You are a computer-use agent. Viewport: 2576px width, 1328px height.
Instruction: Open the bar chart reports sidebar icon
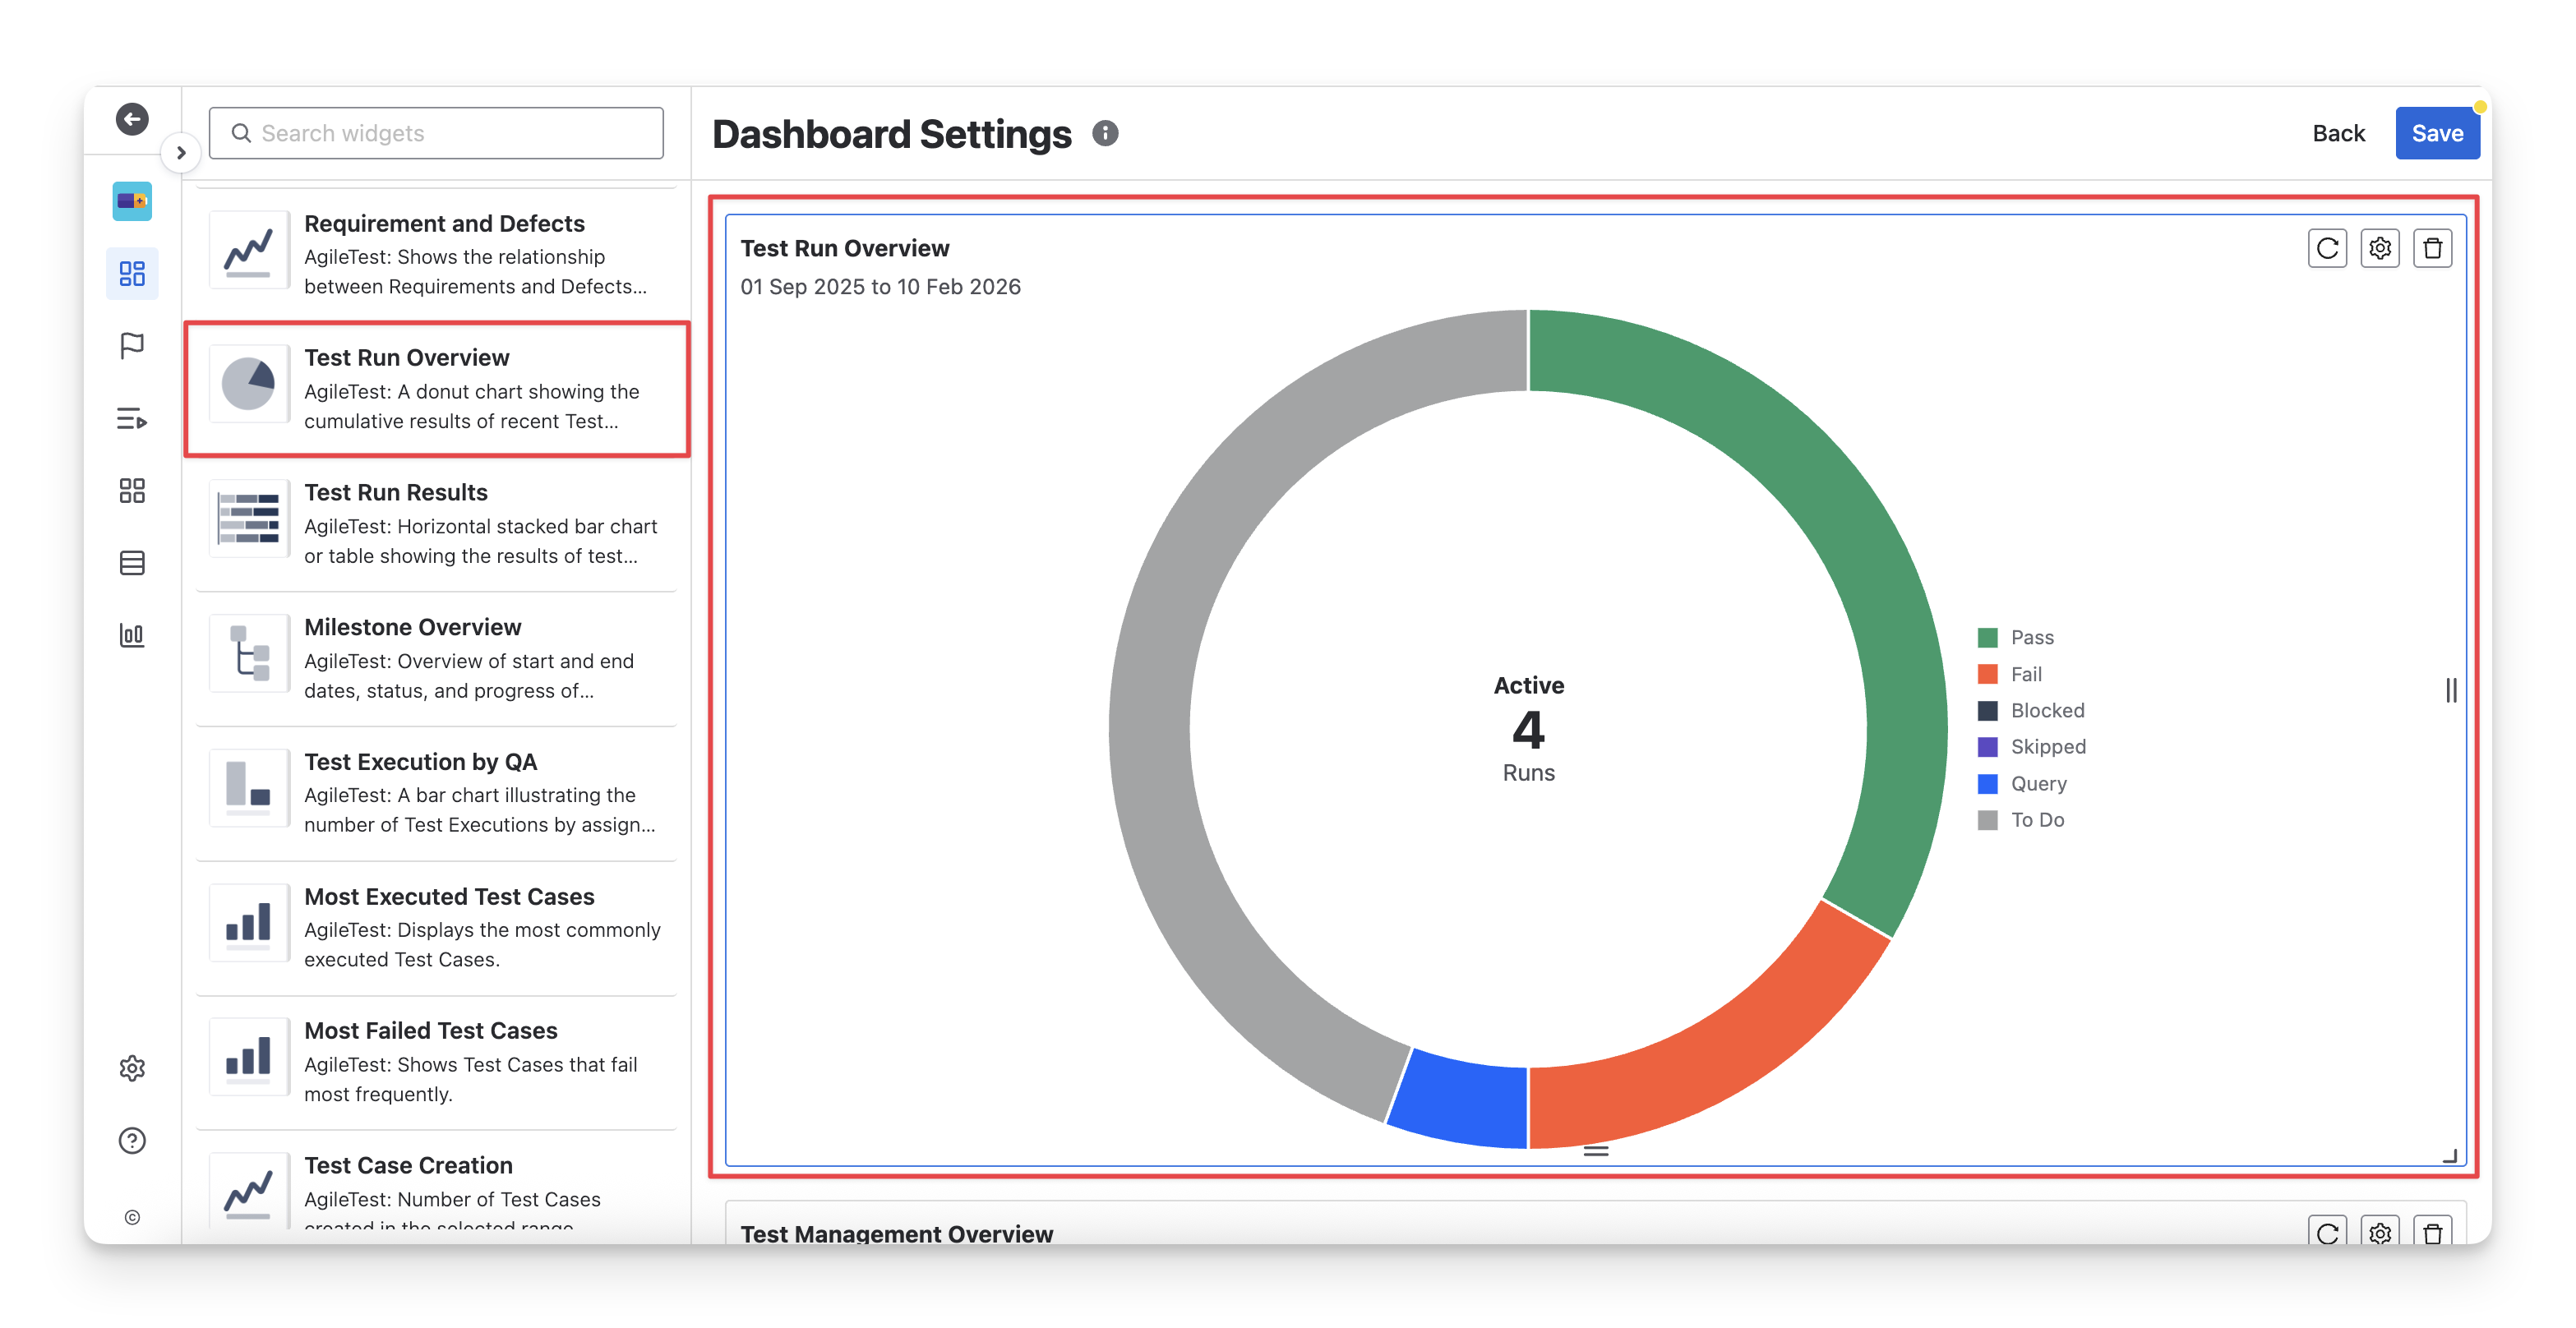coord(132,635)
